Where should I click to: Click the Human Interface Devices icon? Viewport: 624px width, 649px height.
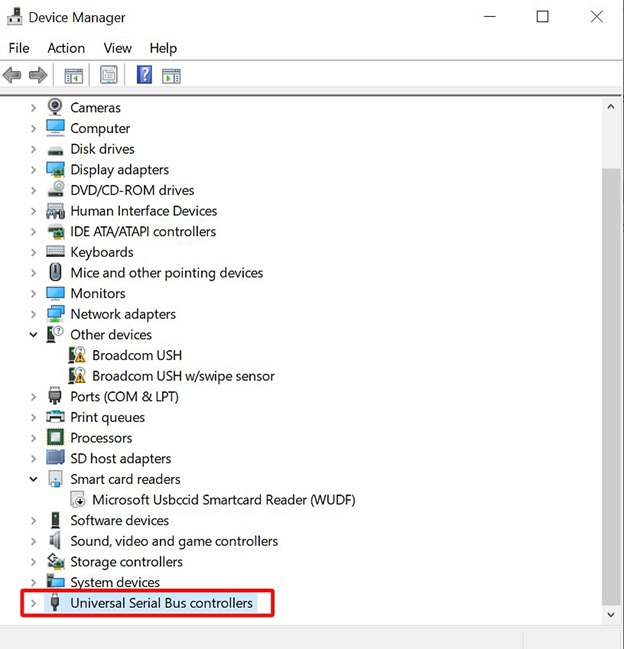(55, 211)
